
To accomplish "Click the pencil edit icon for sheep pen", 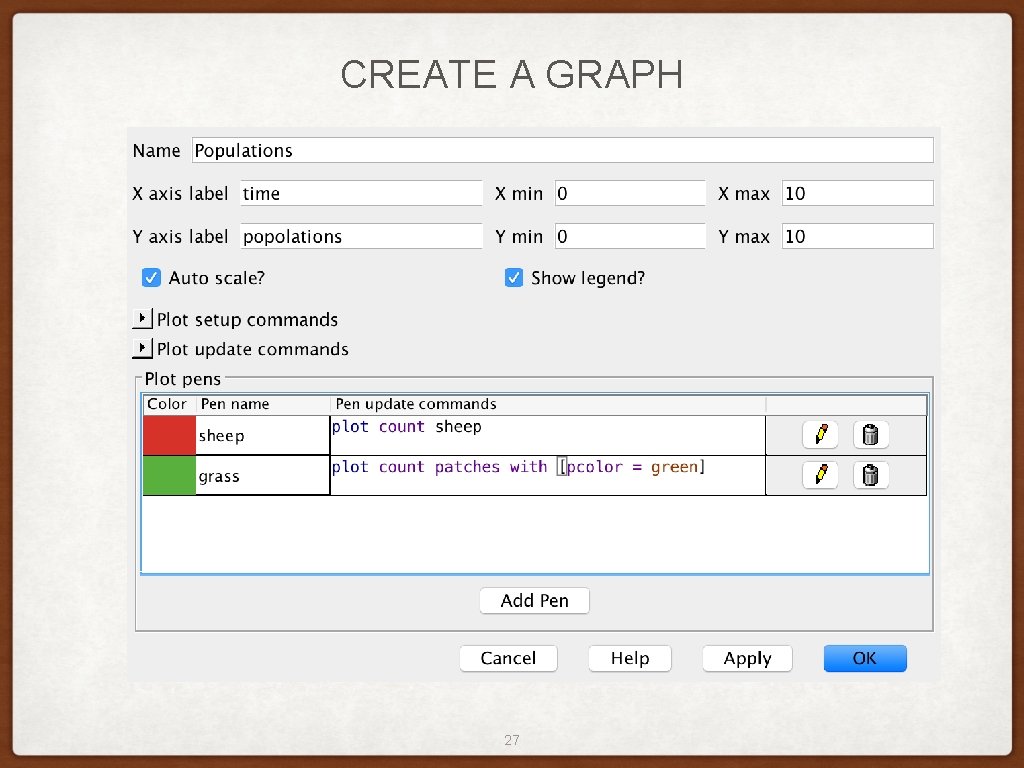I will point(820,434).
